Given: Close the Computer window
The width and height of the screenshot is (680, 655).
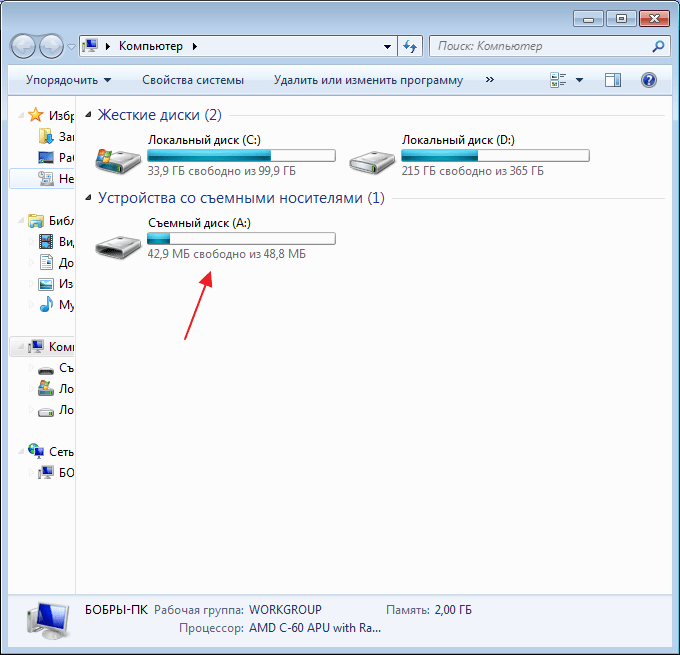Looking at the screenshot, I should pos(654,19).
